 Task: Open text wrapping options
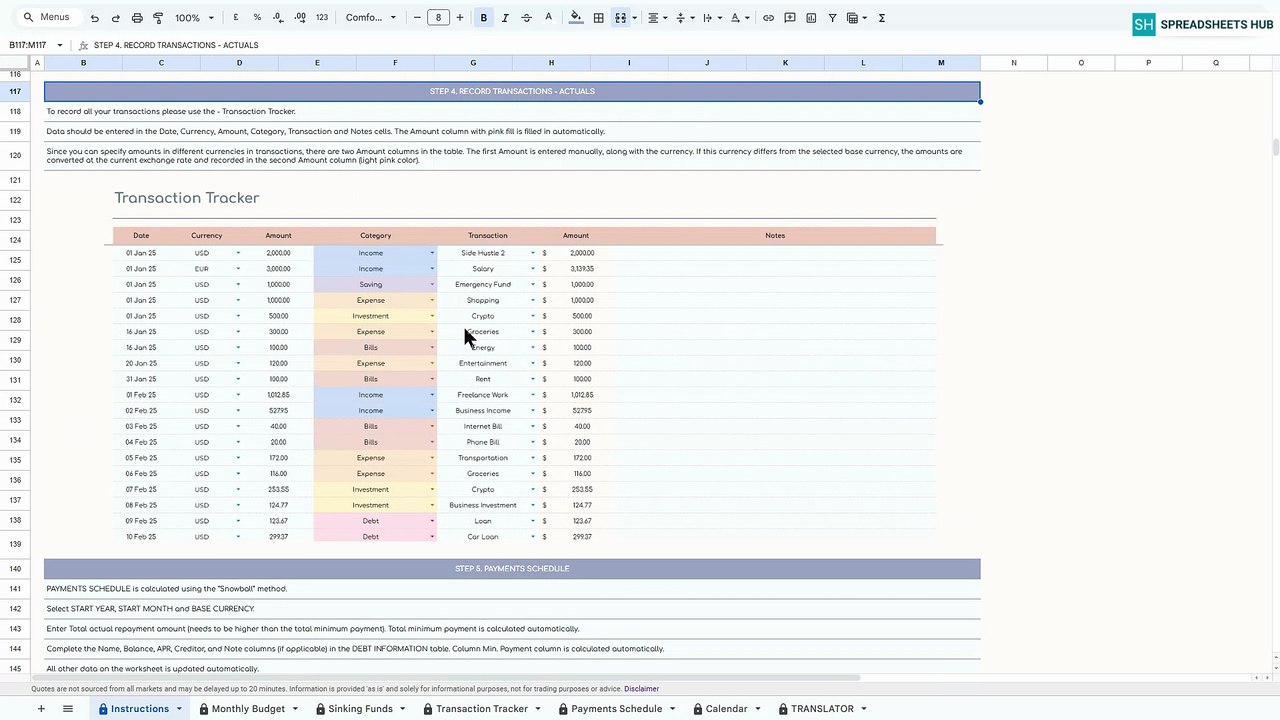point(711,18)
